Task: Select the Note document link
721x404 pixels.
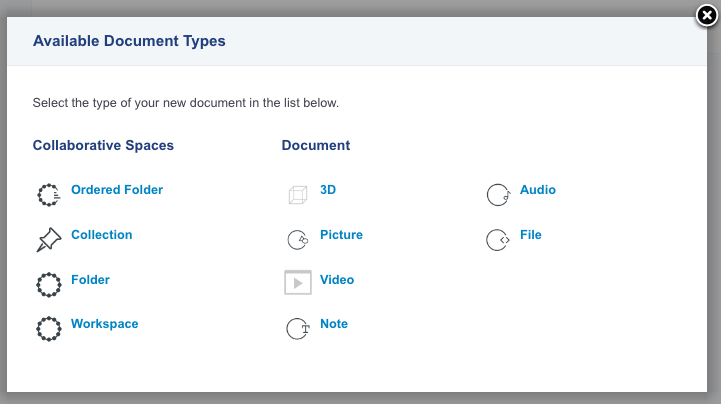Action: pyautogui.click(x=334, y=324)
